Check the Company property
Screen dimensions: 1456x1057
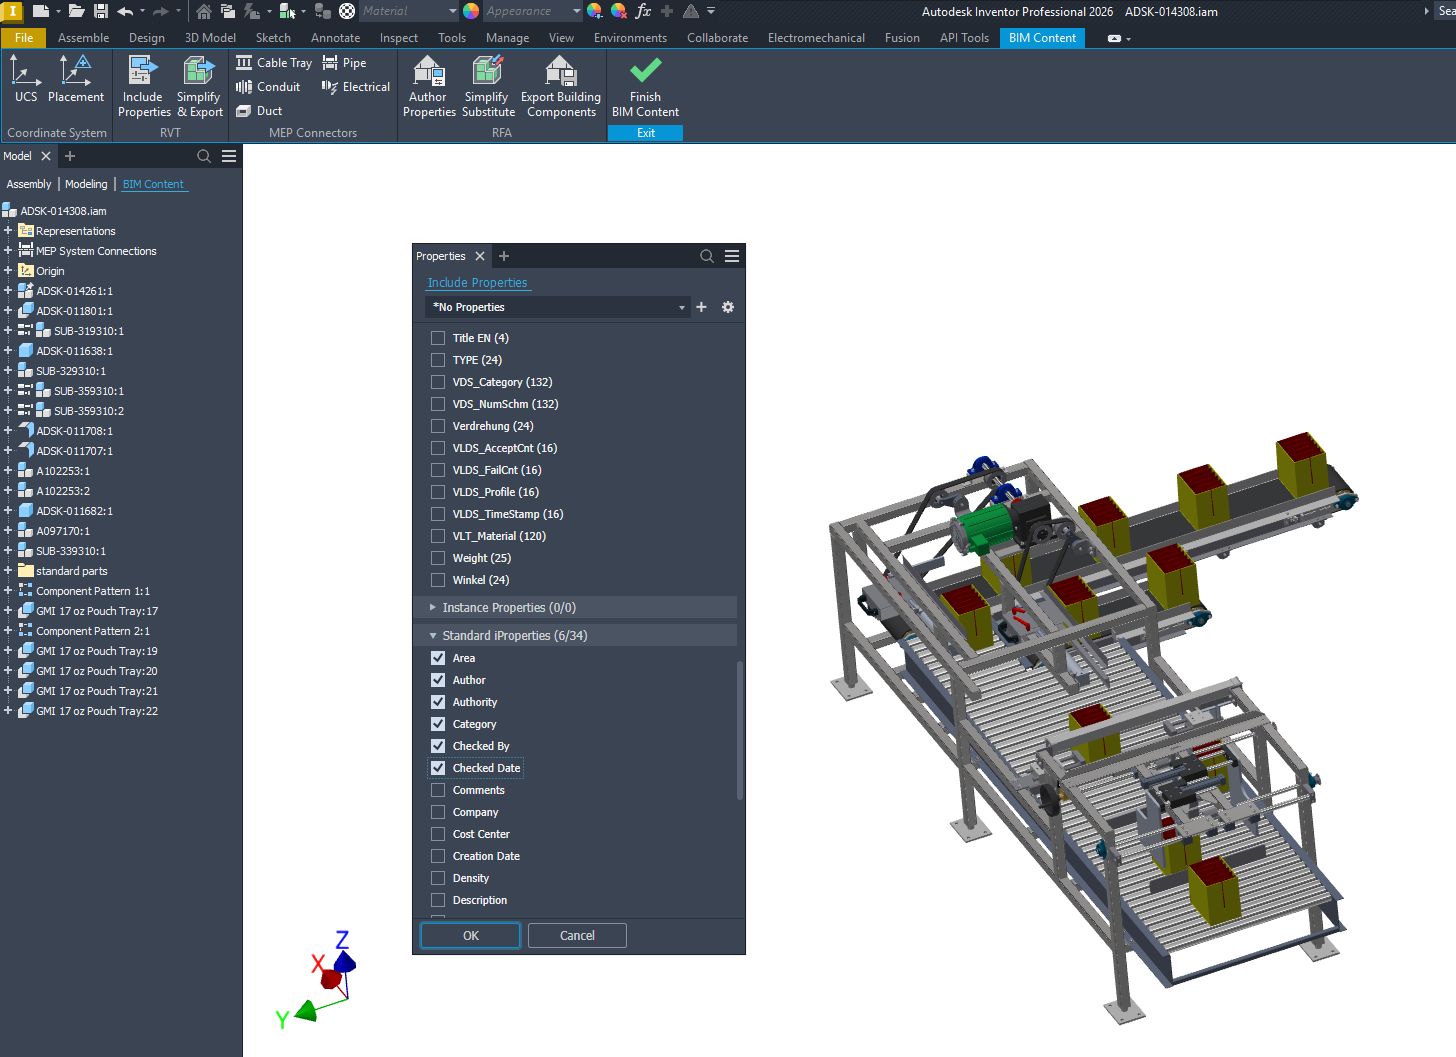pyautogui.click(x=438, y=812)
